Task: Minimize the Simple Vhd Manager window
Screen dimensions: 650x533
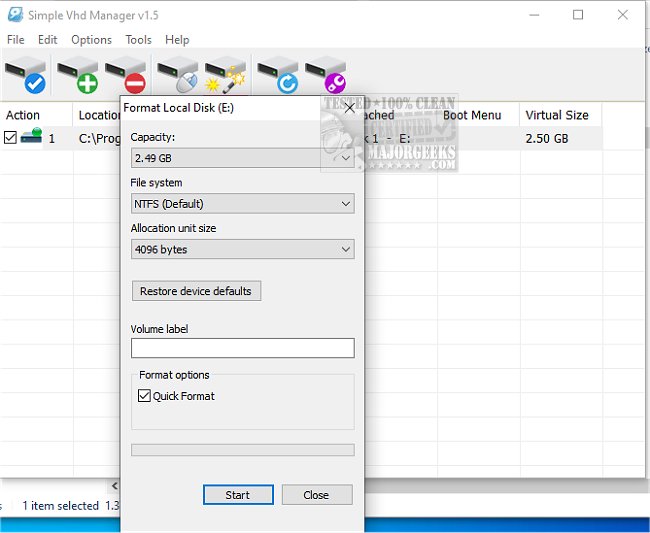Action: (534, 15)
